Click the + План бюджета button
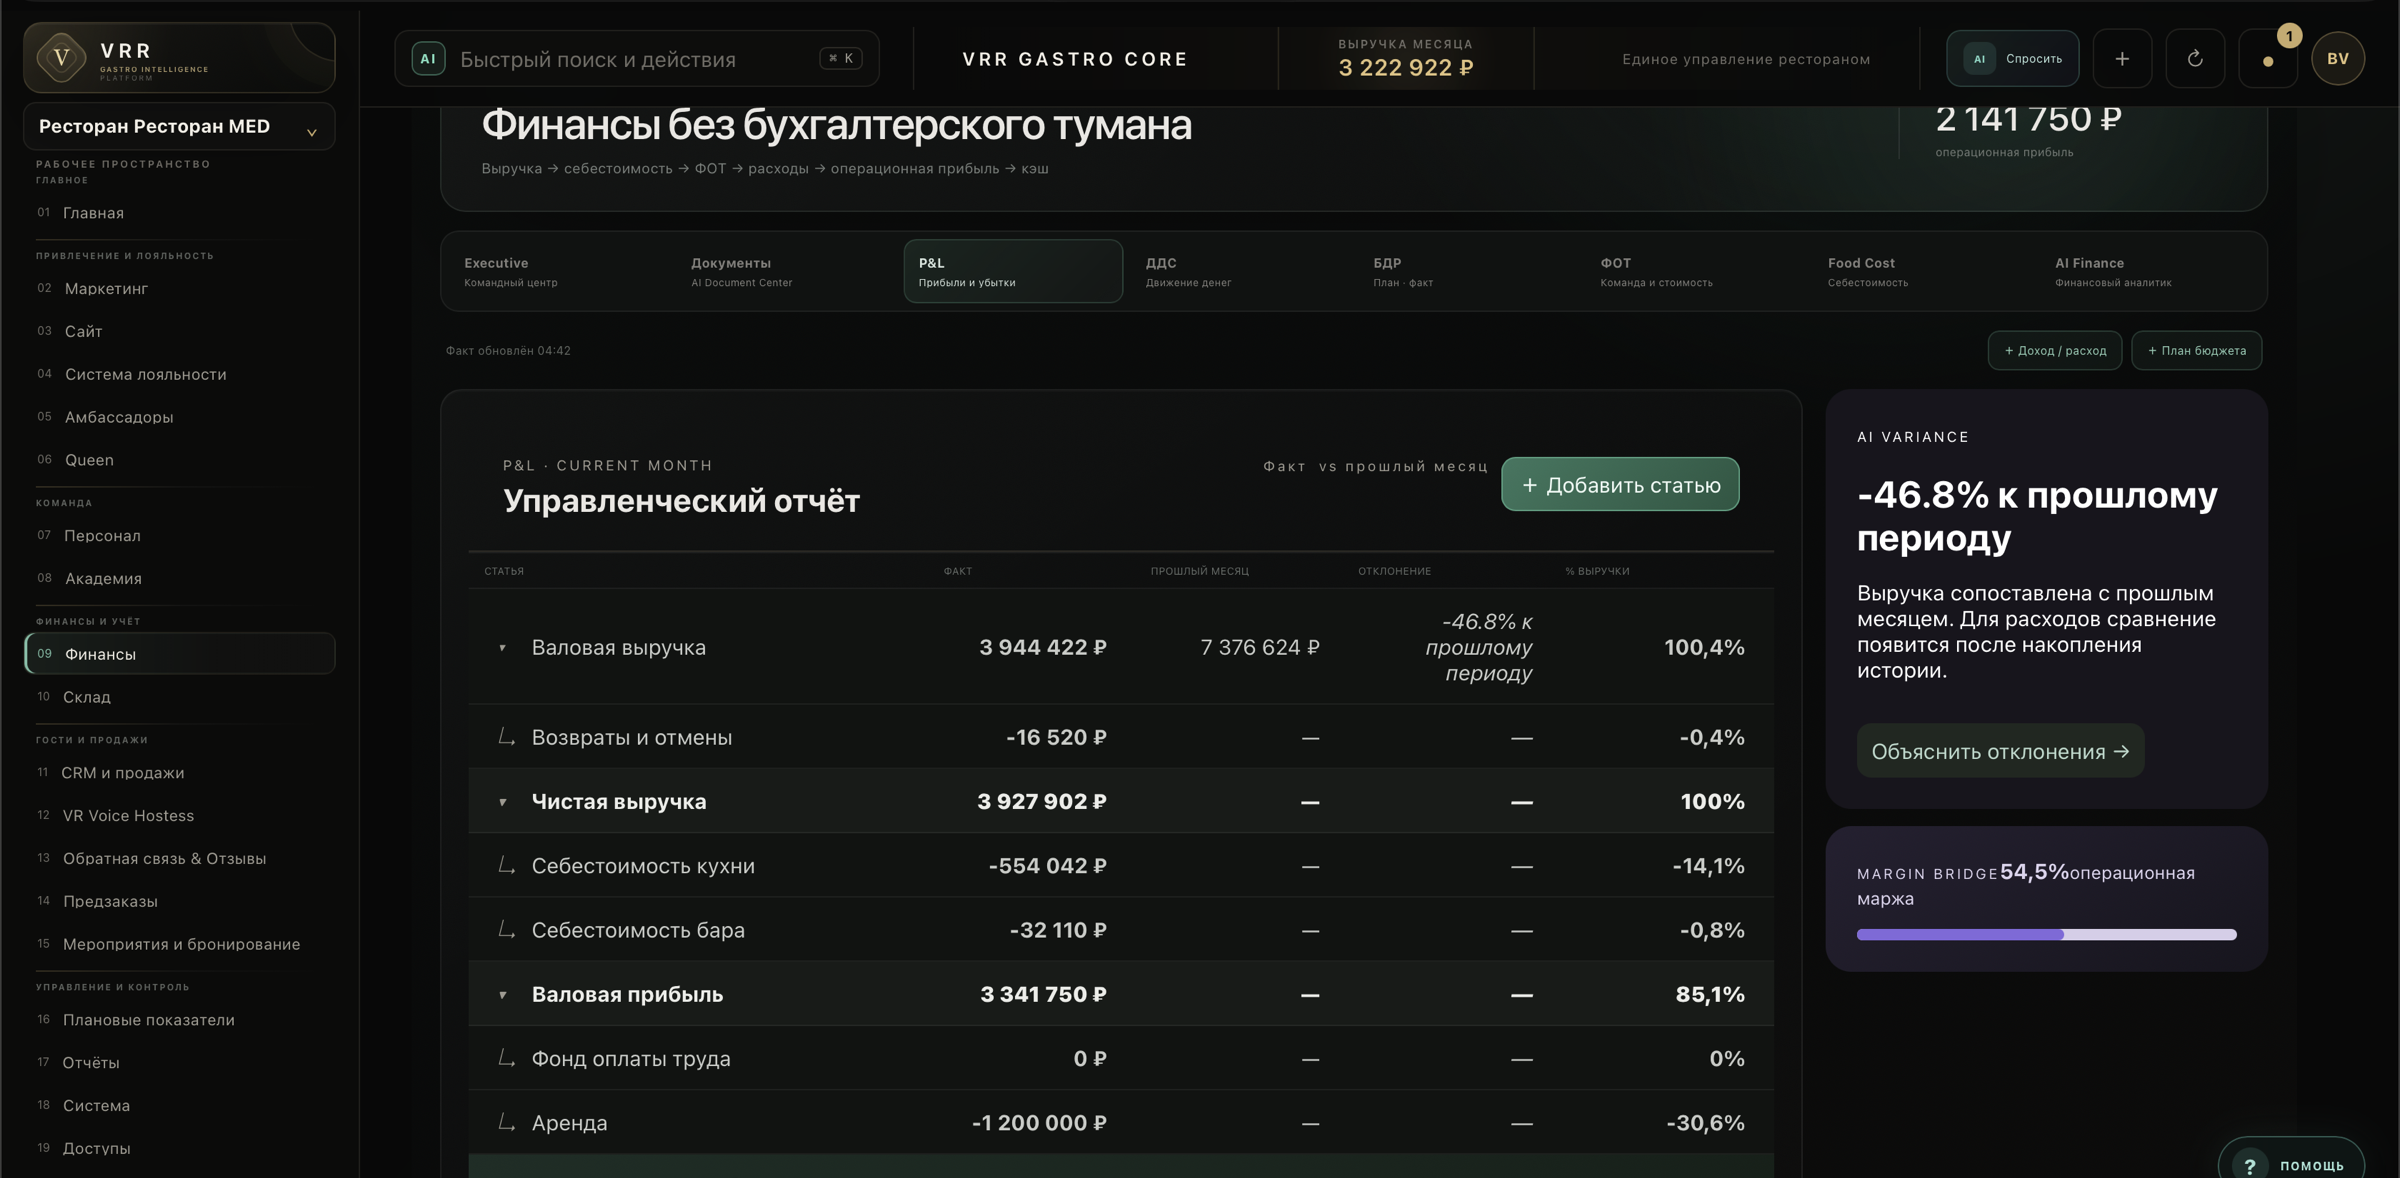Image resolution: width=2400 pixels, height=1178 pixels. [2196, 351]
